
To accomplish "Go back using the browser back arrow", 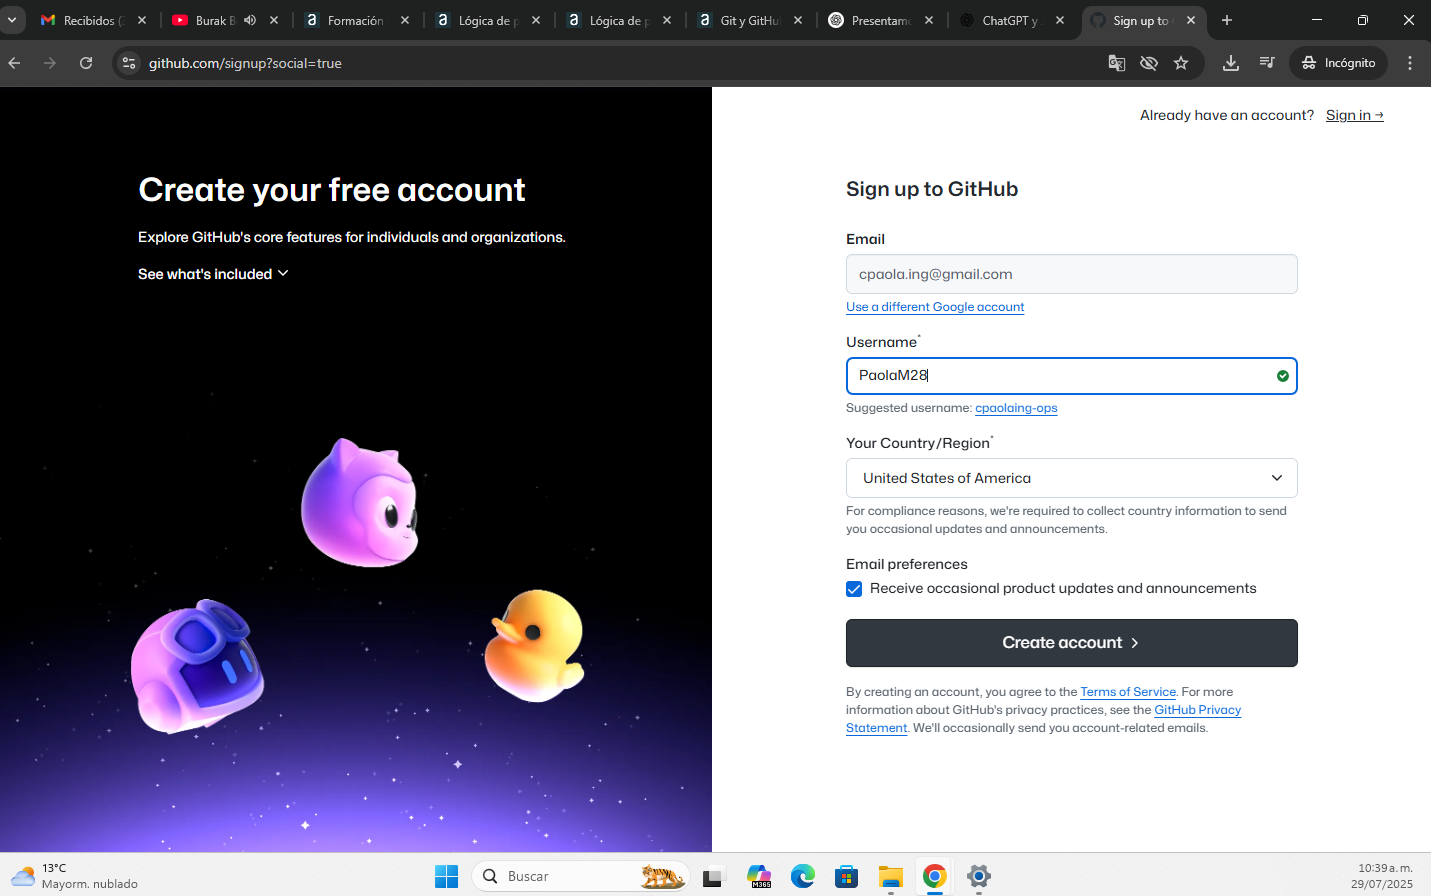I will click(x=15, y=63).
